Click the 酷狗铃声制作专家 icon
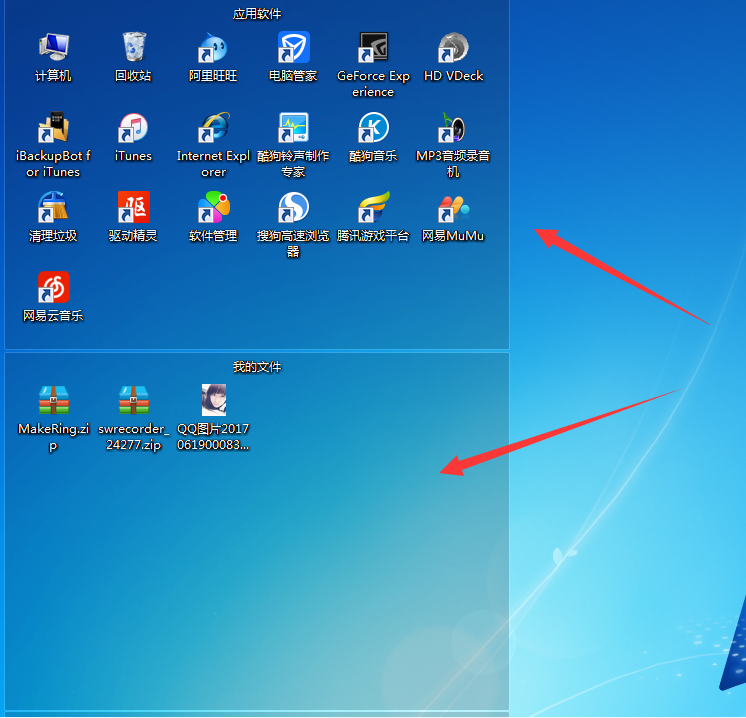The image size is (746, 718). click(x=294, y=128)
